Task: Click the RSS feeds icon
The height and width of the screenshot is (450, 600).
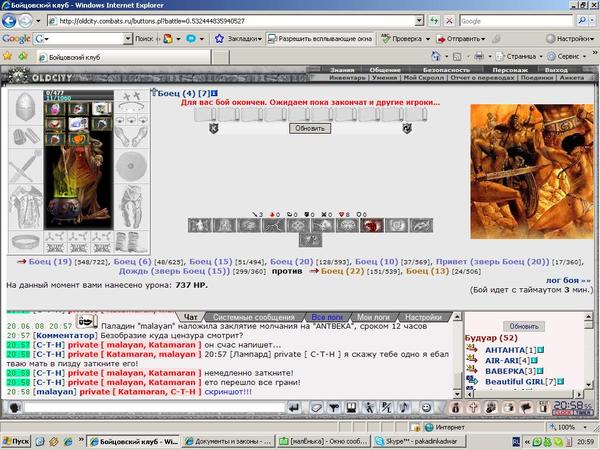Action: coord(457,57)
